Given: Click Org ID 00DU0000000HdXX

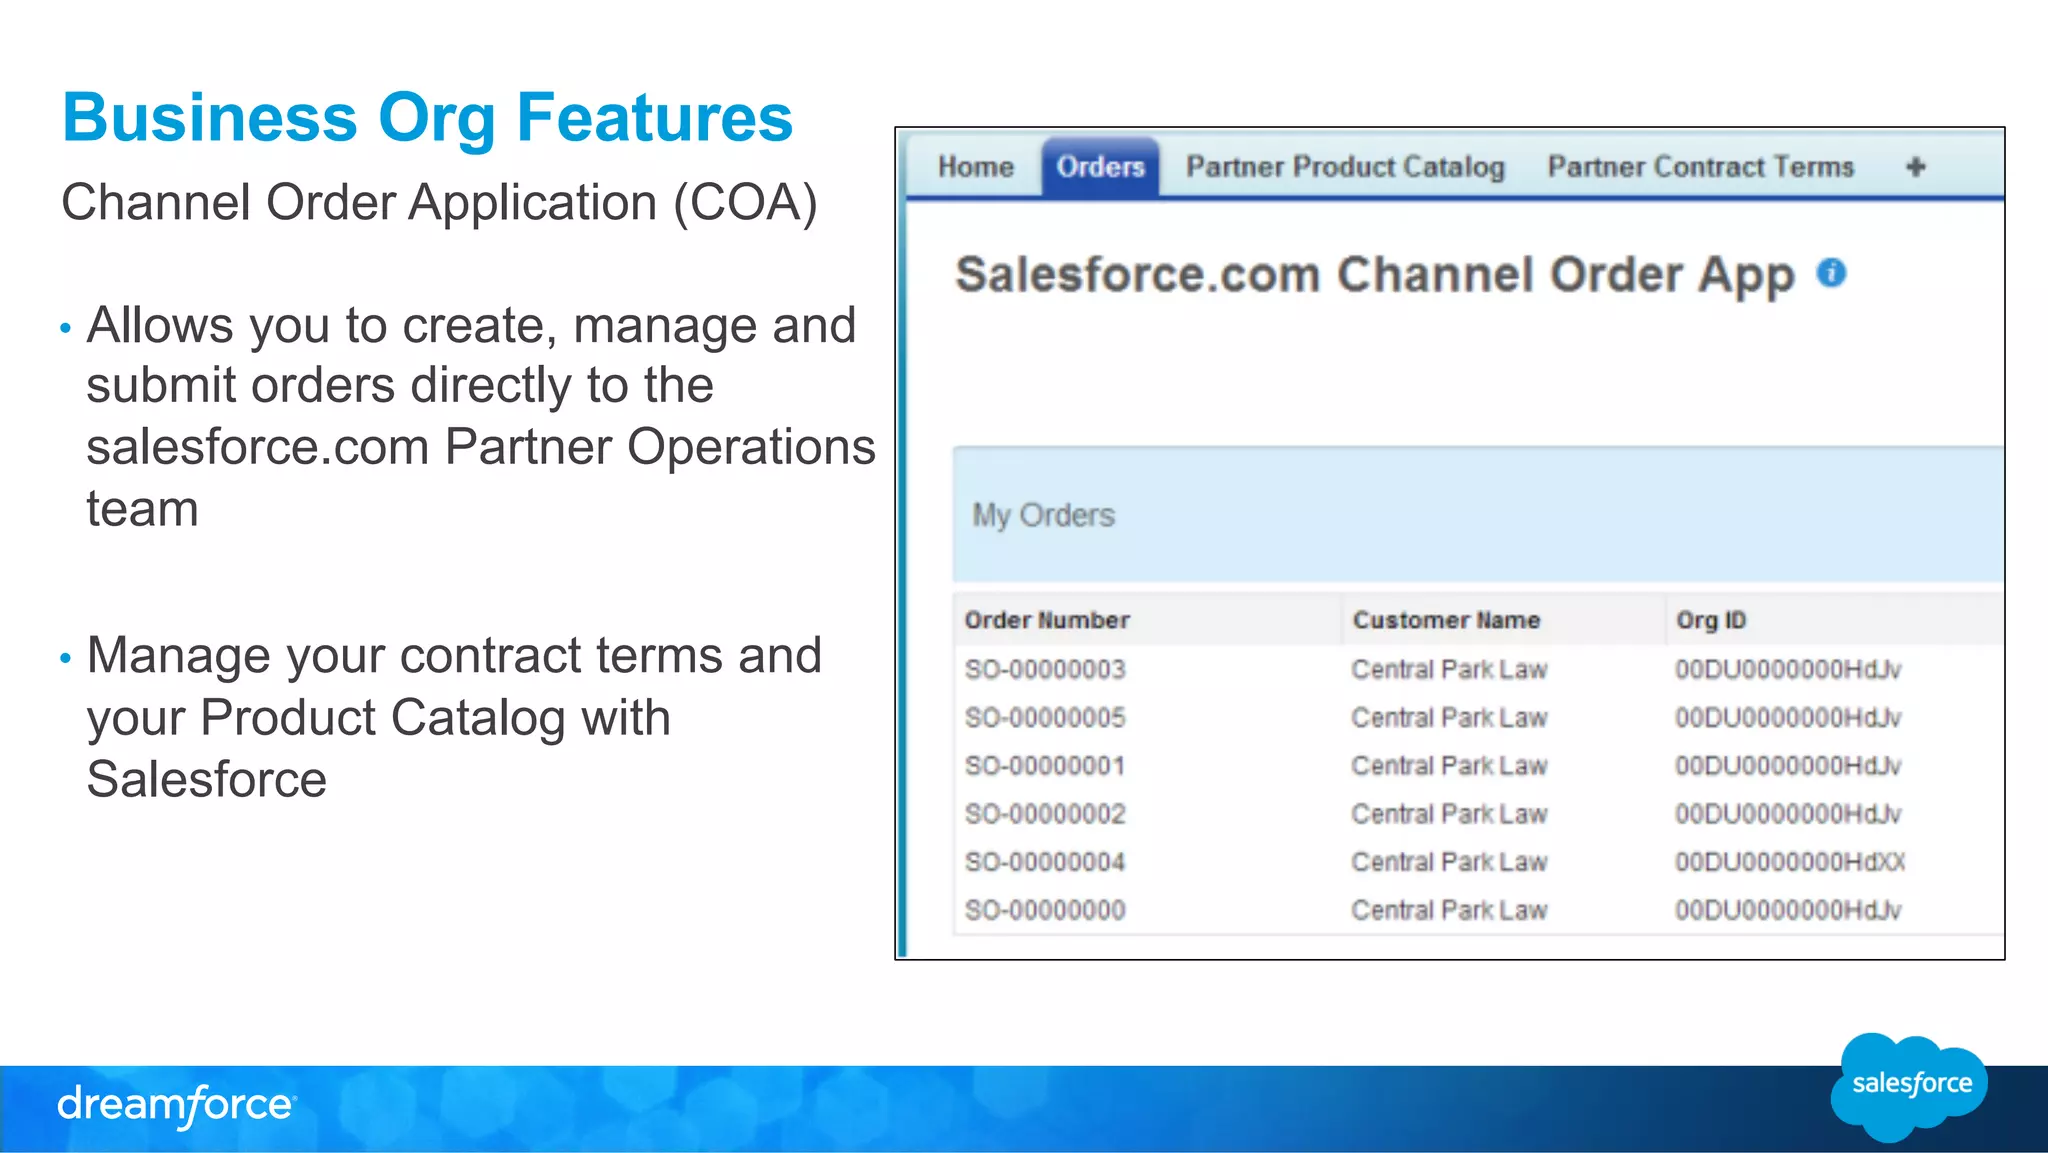Looking at the screenshot, I should (1790, 861).
